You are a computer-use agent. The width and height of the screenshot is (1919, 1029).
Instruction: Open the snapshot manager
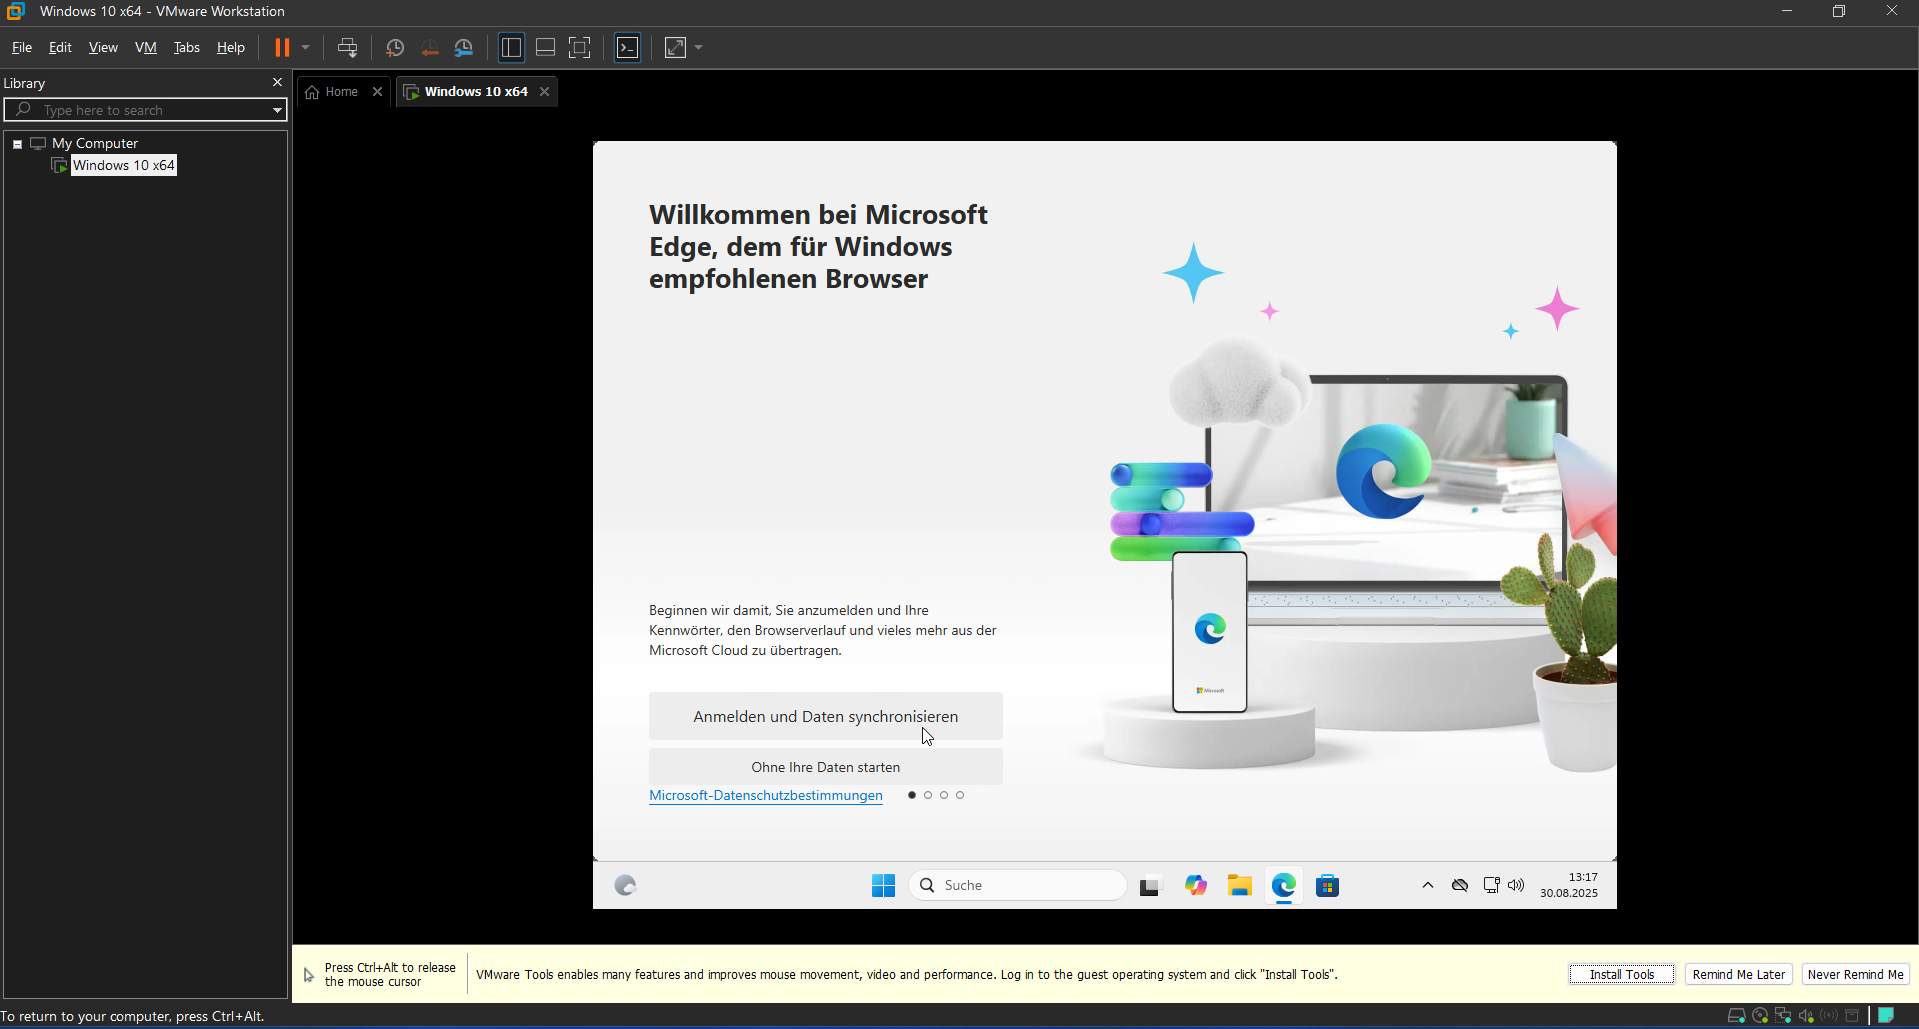click(x=464, y=48)
